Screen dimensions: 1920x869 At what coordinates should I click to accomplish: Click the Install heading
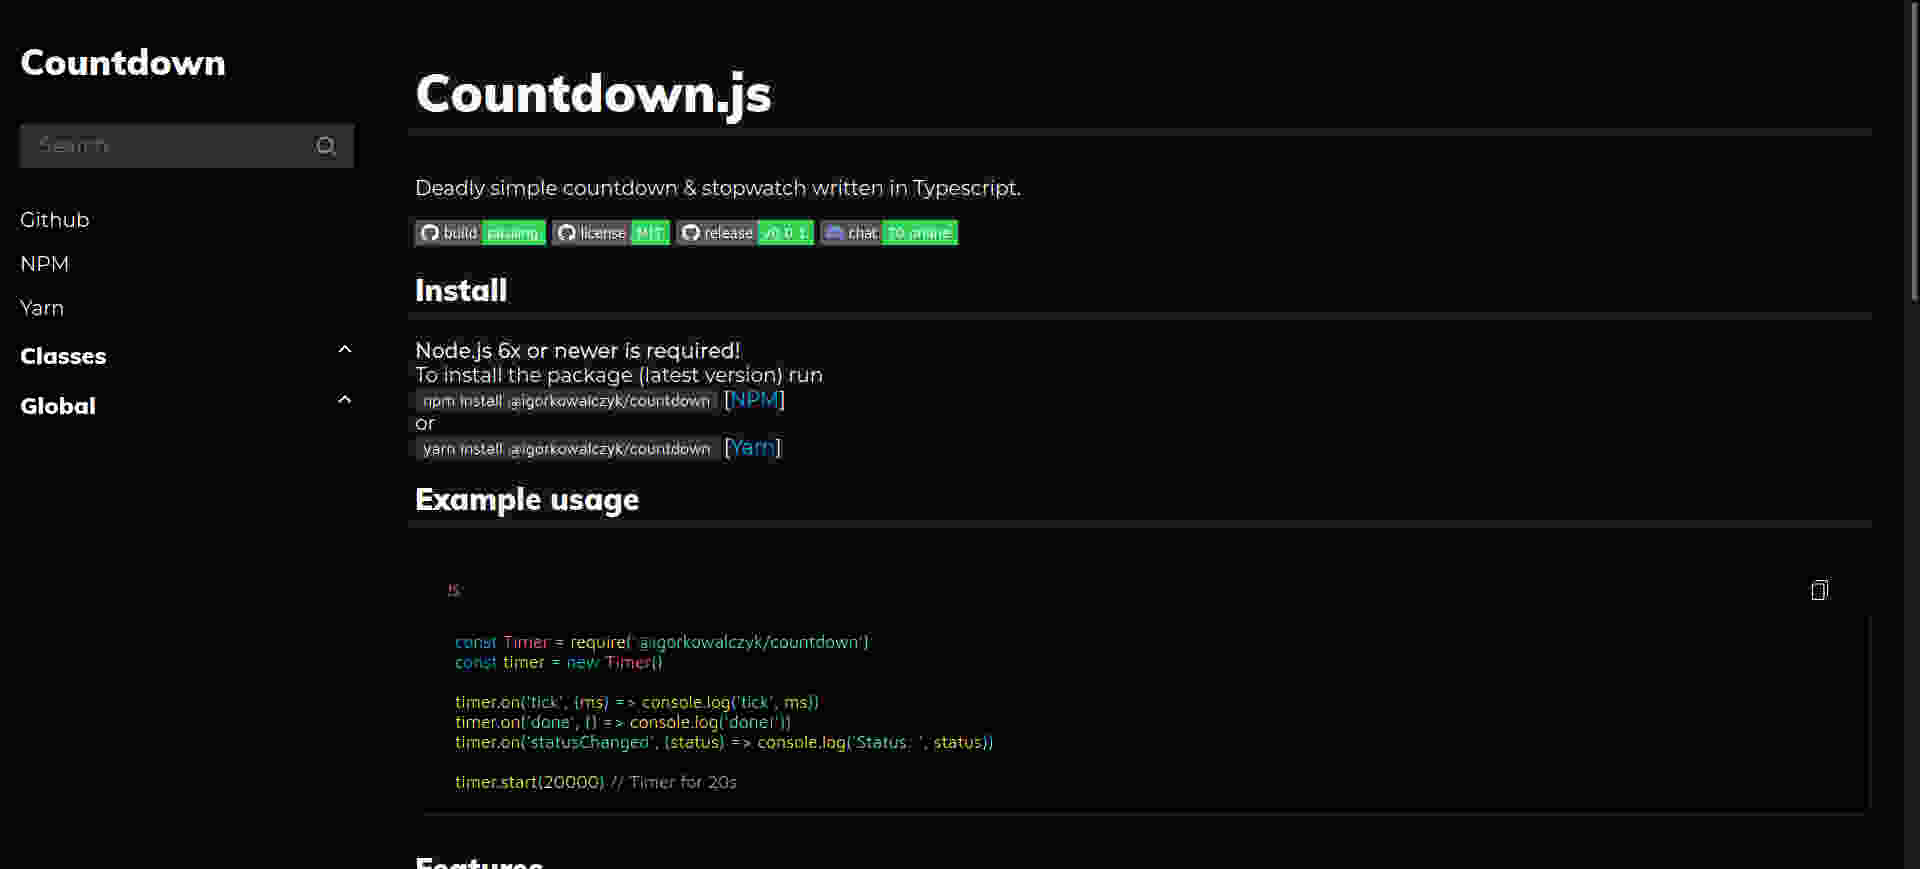point(461,291)
